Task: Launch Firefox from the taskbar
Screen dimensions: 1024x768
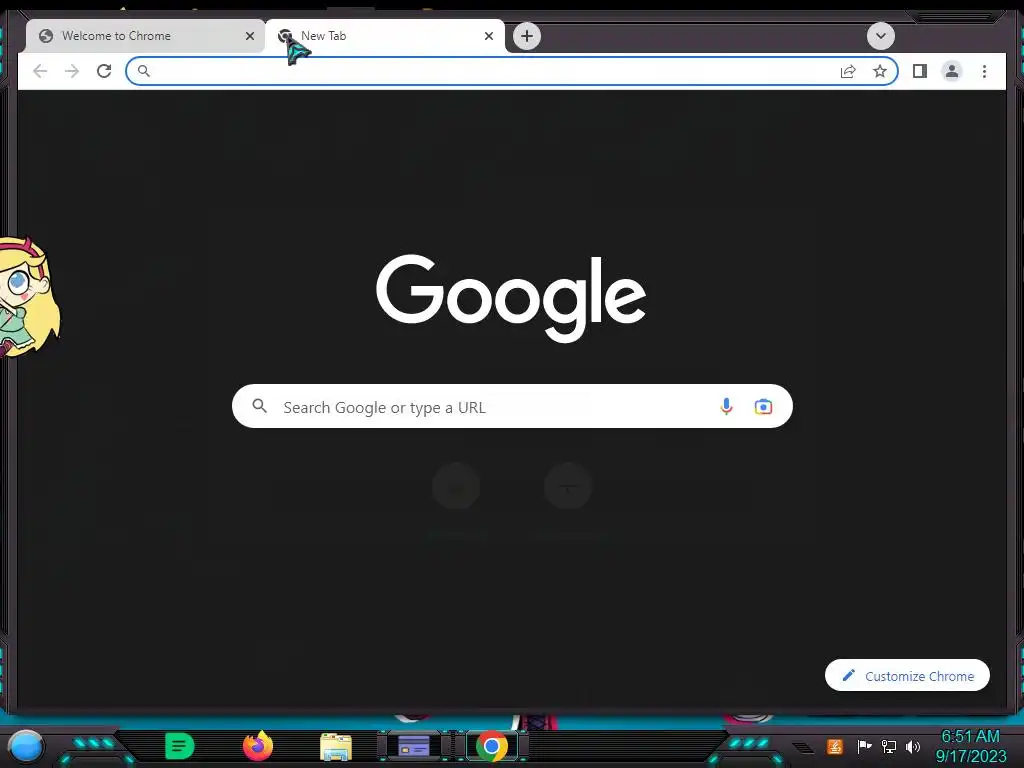Action: [x=258, y=746]
